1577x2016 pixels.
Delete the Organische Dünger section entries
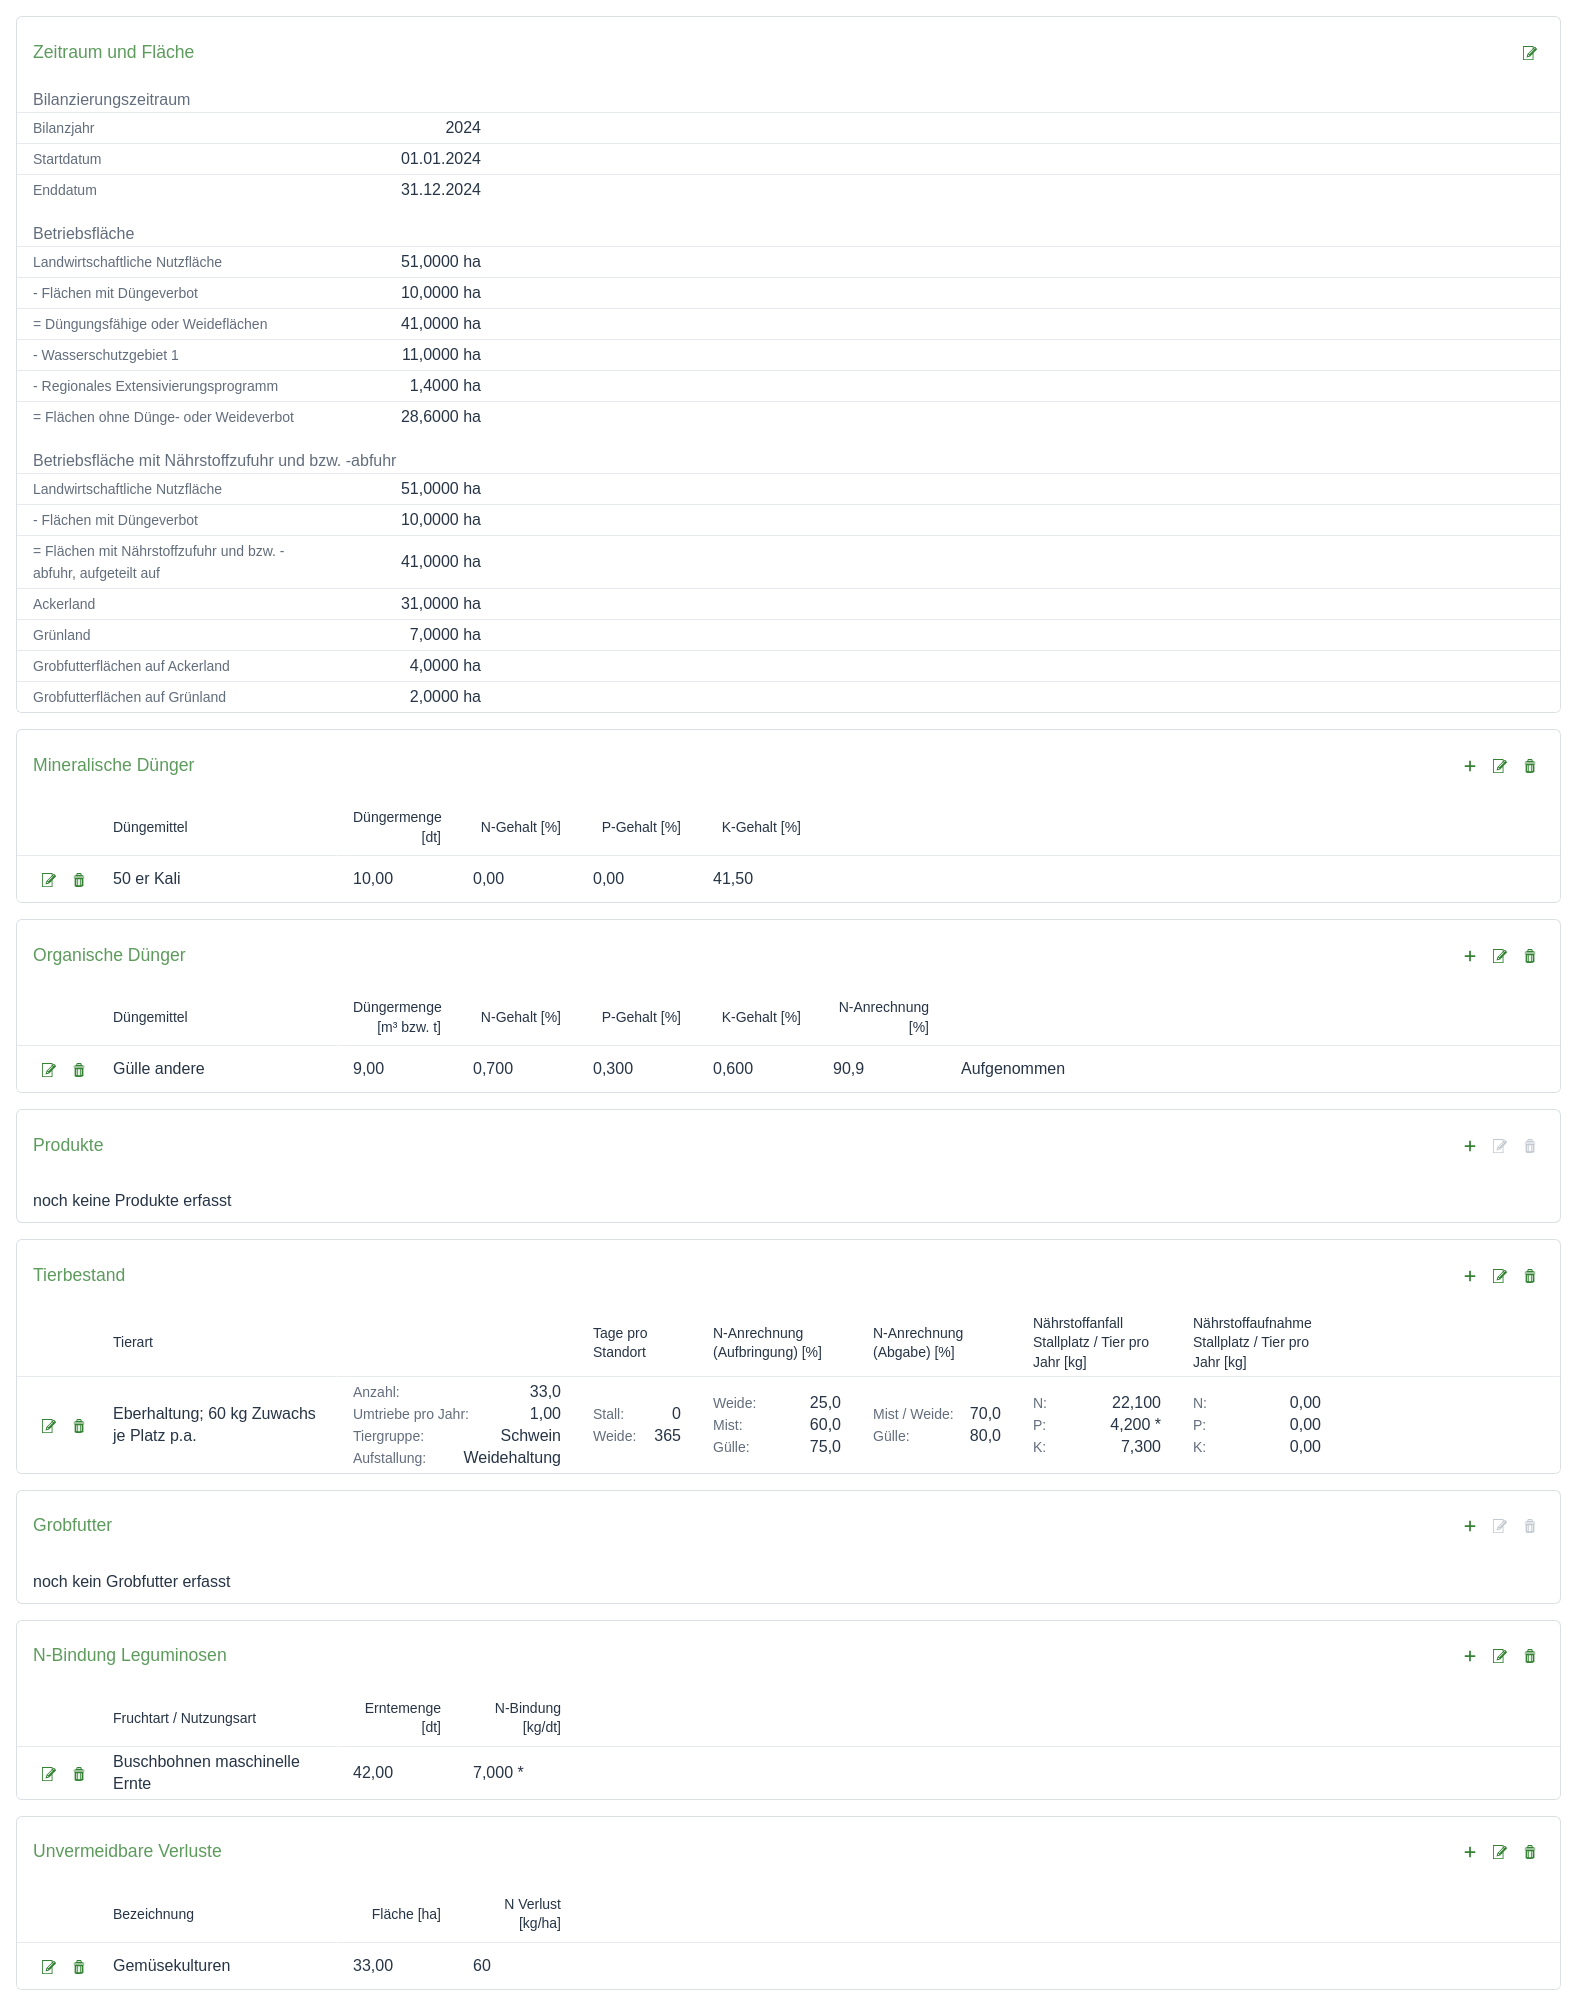[x=1529, y=956]
